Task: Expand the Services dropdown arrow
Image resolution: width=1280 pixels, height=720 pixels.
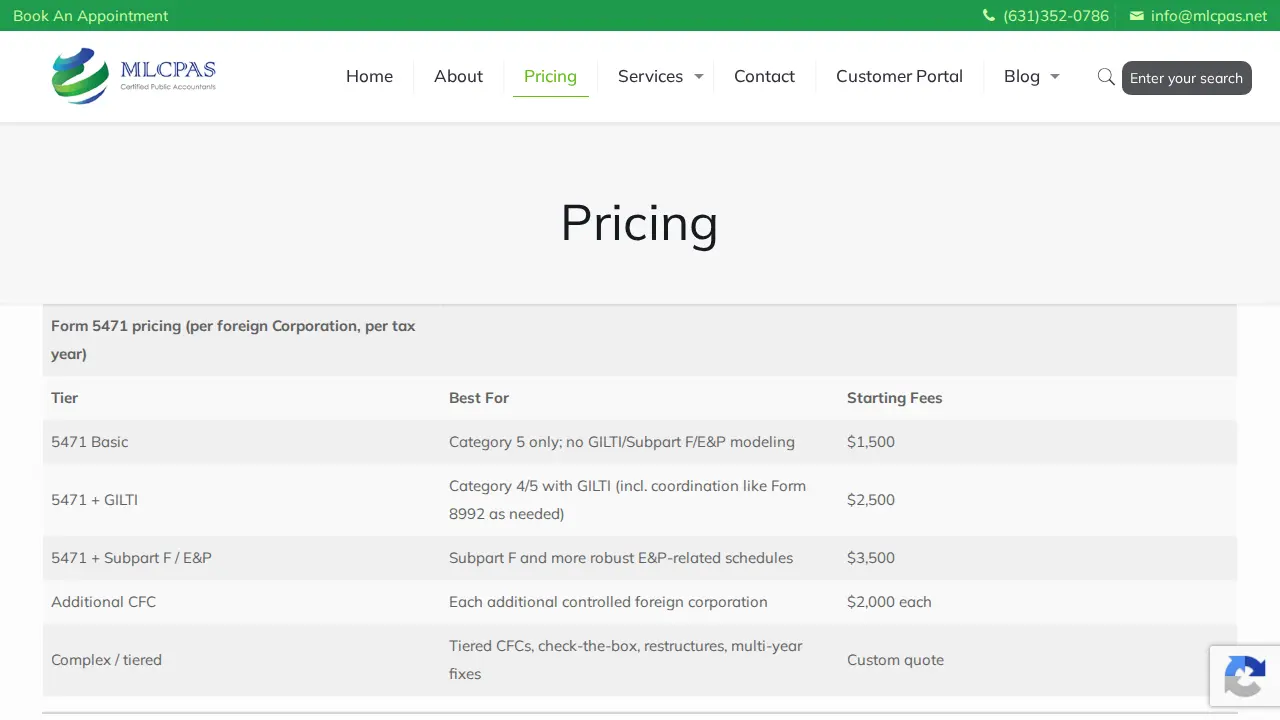Action: coord(699,77)
